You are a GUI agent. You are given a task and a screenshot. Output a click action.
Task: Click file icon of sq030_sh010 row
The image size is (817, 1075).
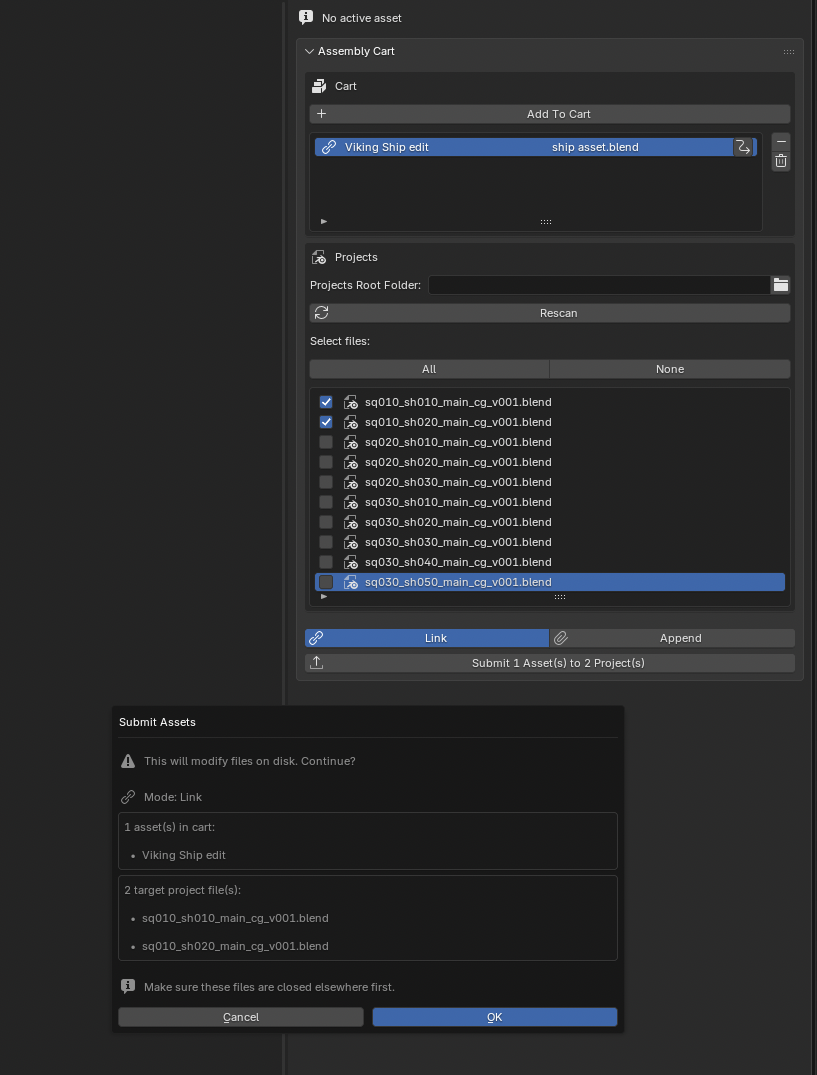pyautogui.click(x=351, y=502)
